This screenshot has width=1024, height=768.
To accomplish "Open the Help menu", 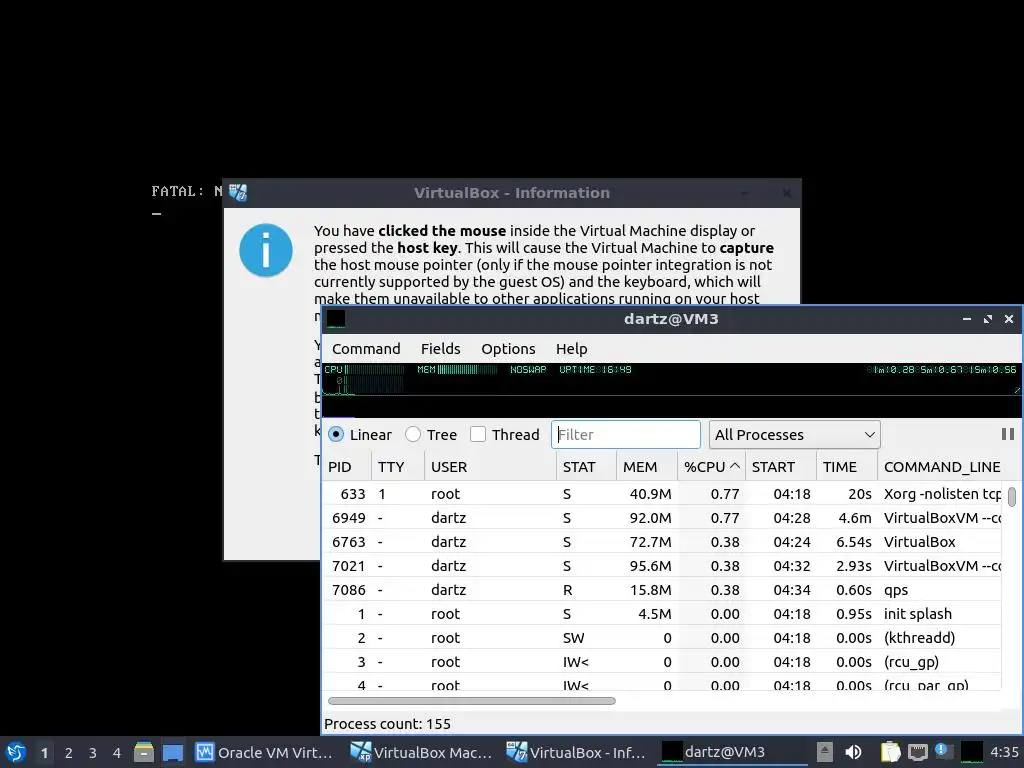I will click(571, 349).
